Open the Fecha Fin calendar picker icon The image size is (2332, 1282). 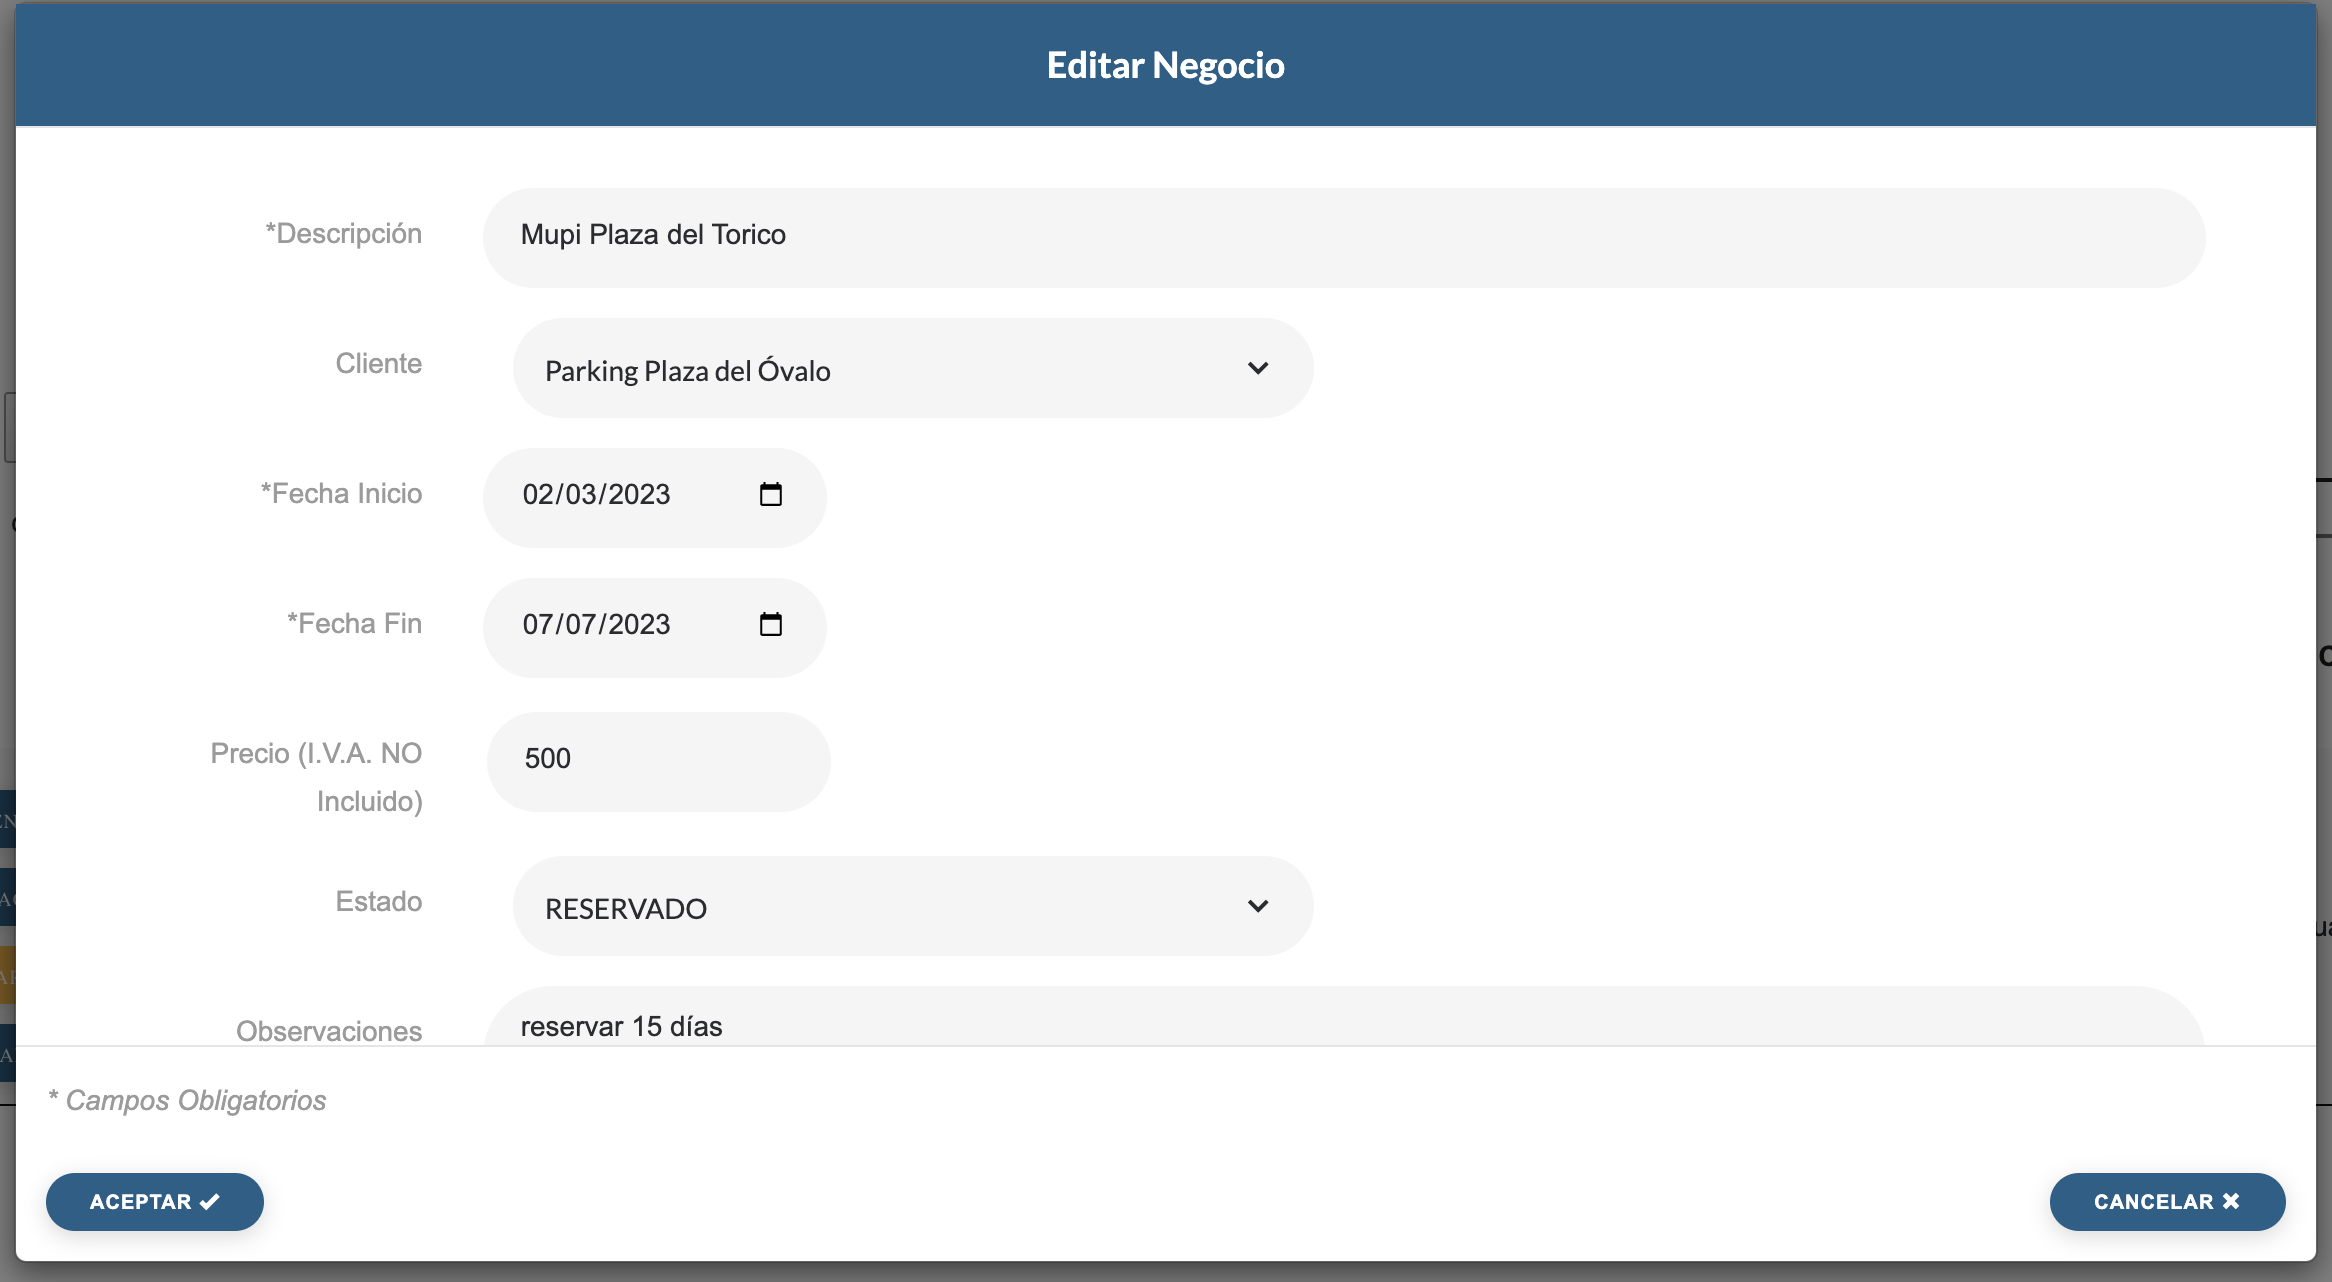coord(770,624)
